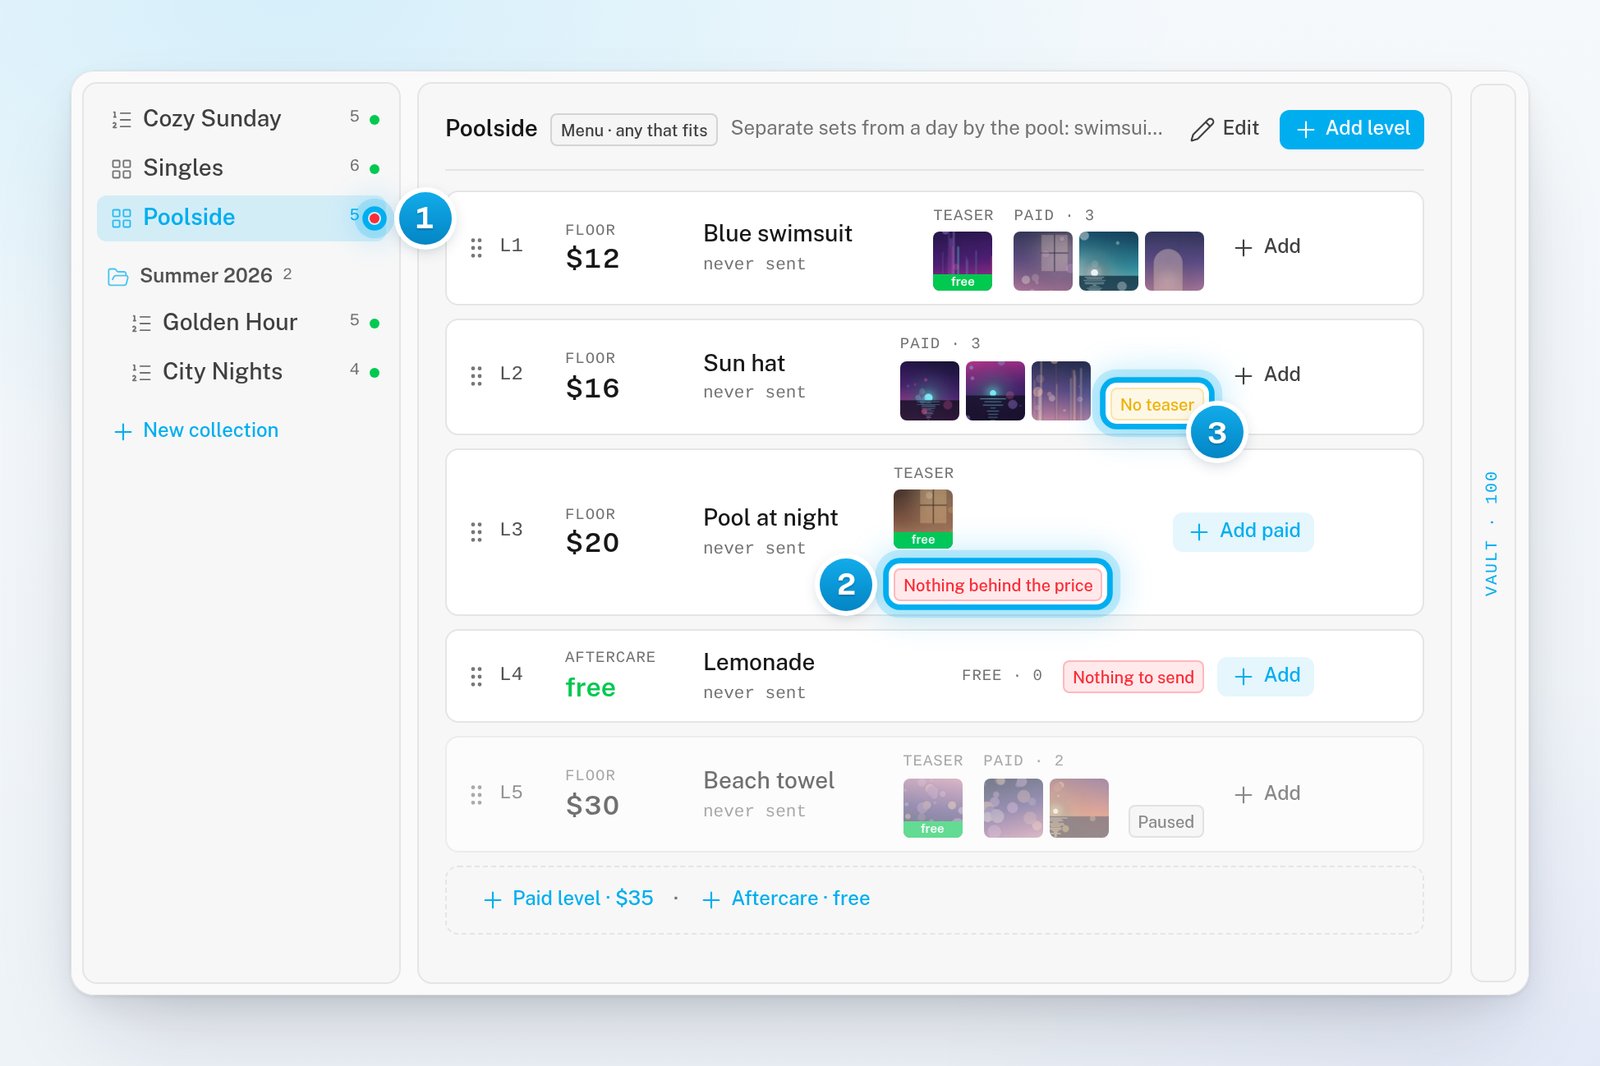Click the folder icon beside Summer 2026
The width and height of the screenshot is (1600, 1066).
(x=118, y=277)
